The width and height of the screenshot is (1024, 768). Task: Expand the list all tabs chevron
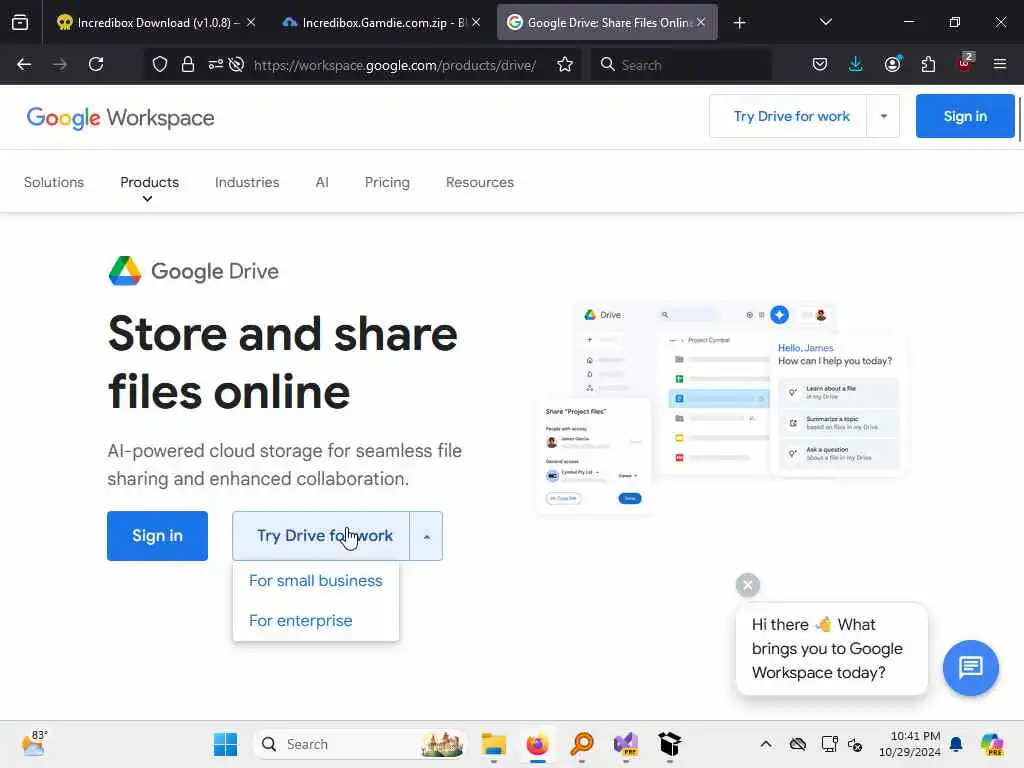point(825,22)
